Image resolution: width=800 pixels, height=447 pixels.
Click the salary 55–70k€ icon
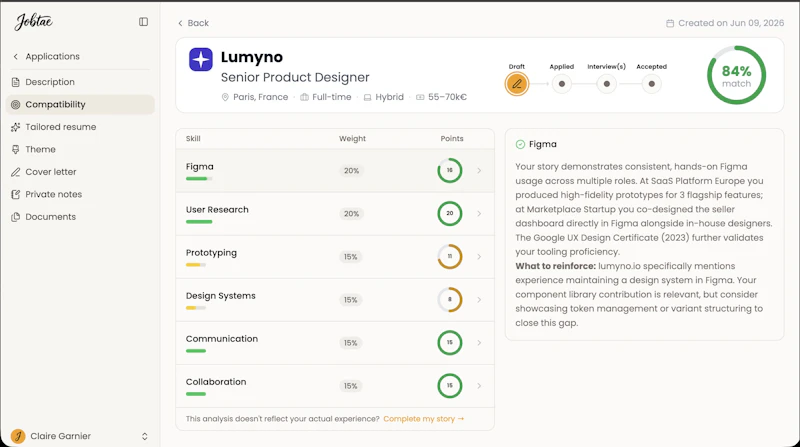420,97
